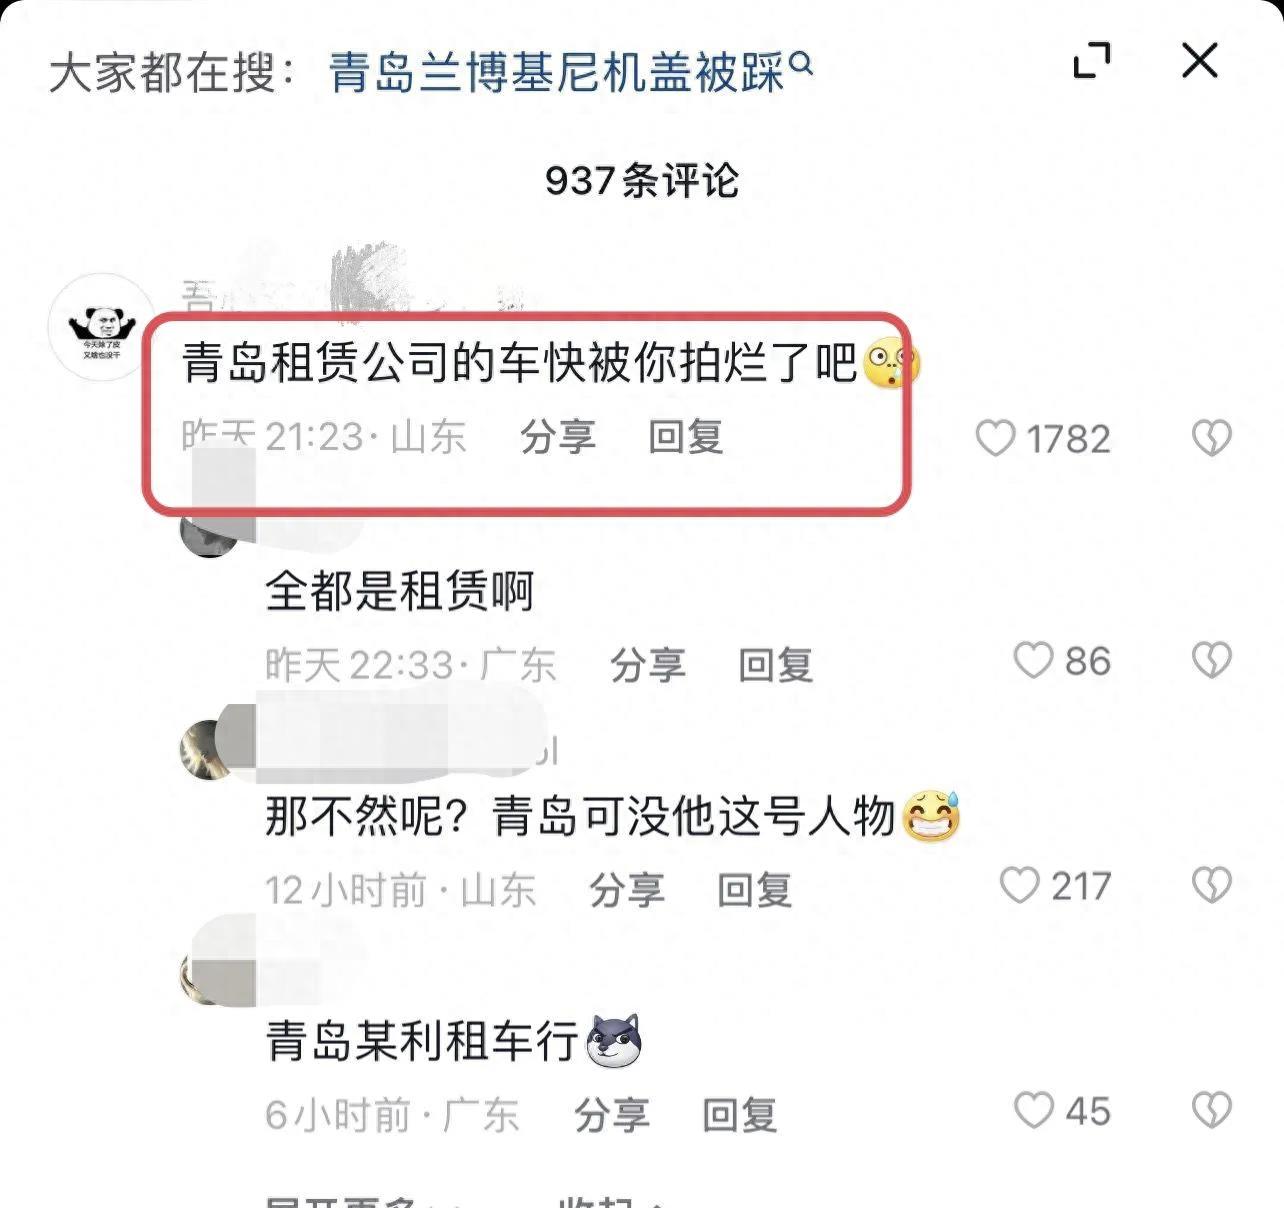
Task: Open panda avatar of top commenter
Action: pyautogui.click(x=101, y=327)
